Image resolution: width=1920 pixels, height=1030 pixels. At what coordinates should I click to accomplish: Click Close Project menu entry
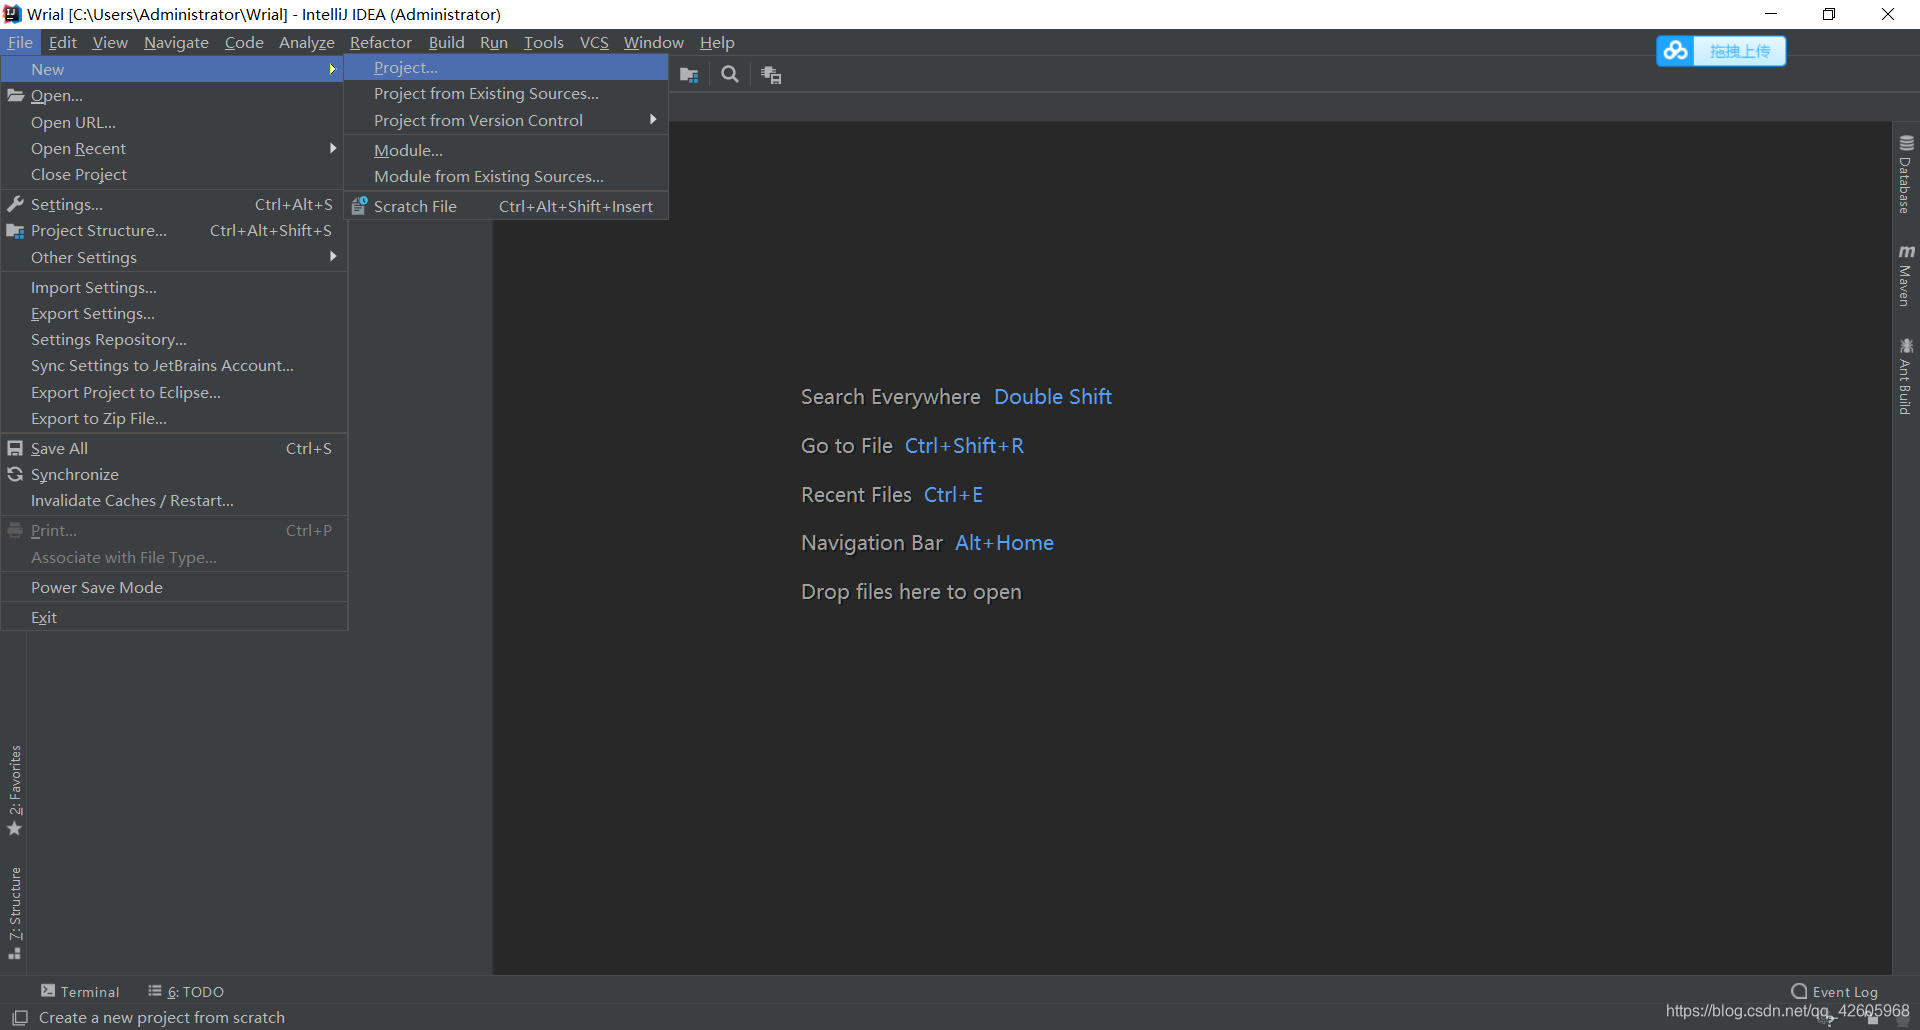pos(174,174)
